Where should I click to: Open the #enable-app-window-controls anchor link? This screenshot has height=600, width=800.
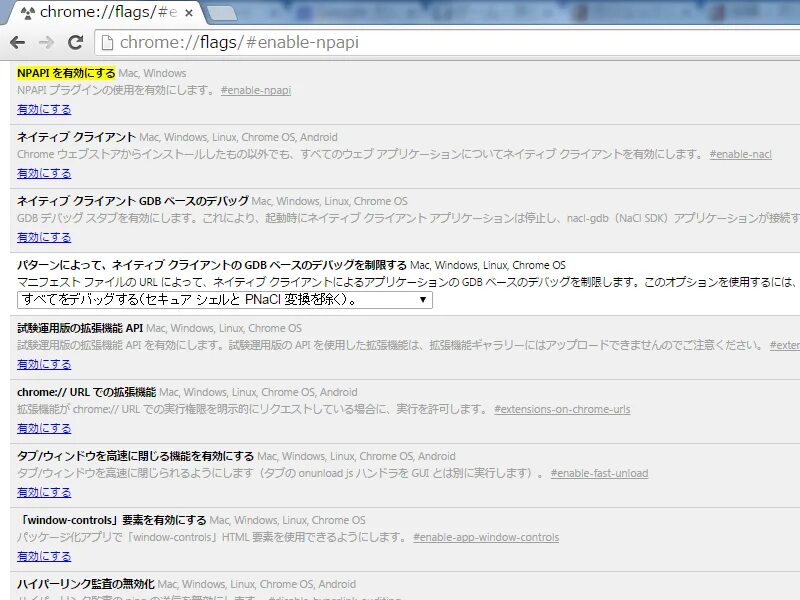point(486,537)
